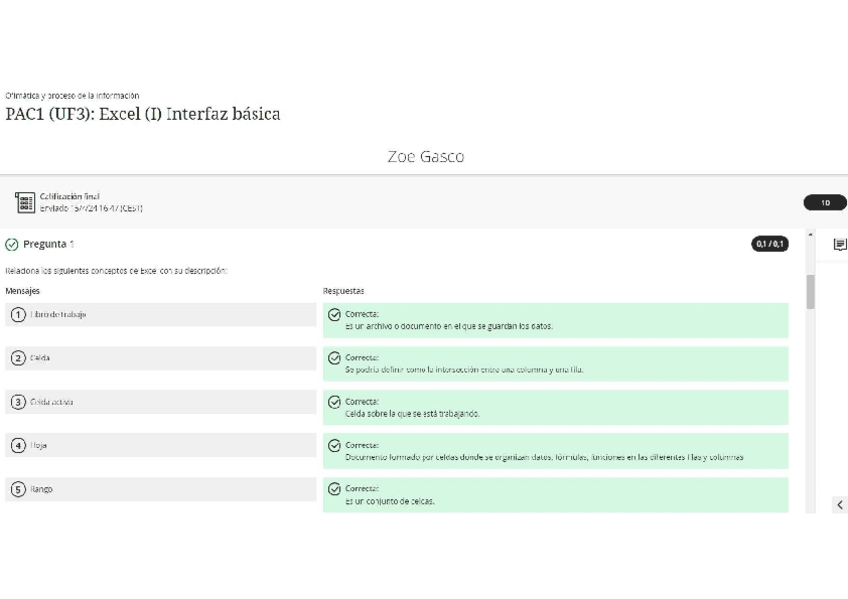This screenshot has height=599, width=848.
Task: Click number 5 circle beside Rango
Action: (x=18, y=490)
